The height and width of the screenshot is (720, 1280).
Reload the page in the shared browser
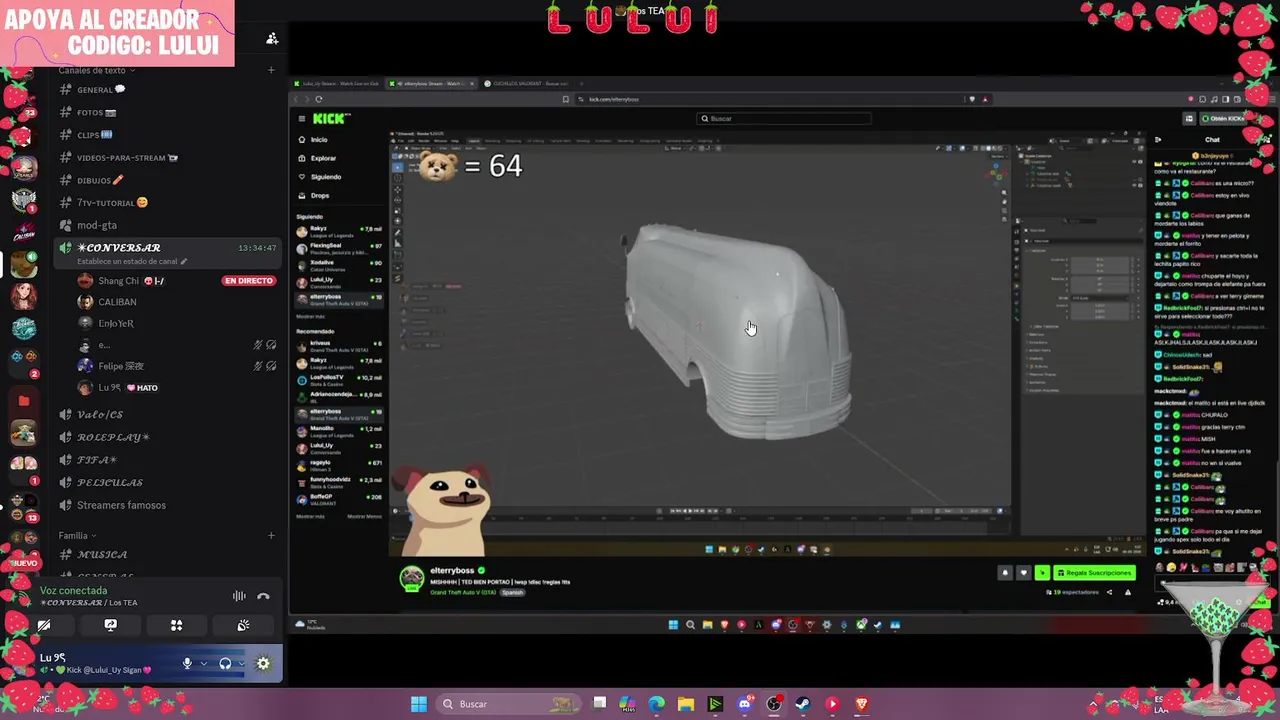pos(319,99)
